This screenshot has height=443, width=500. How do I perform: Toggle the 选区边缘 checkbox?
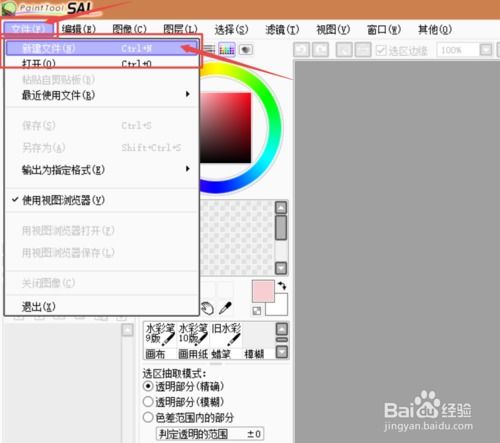click(x=381, y=50)
